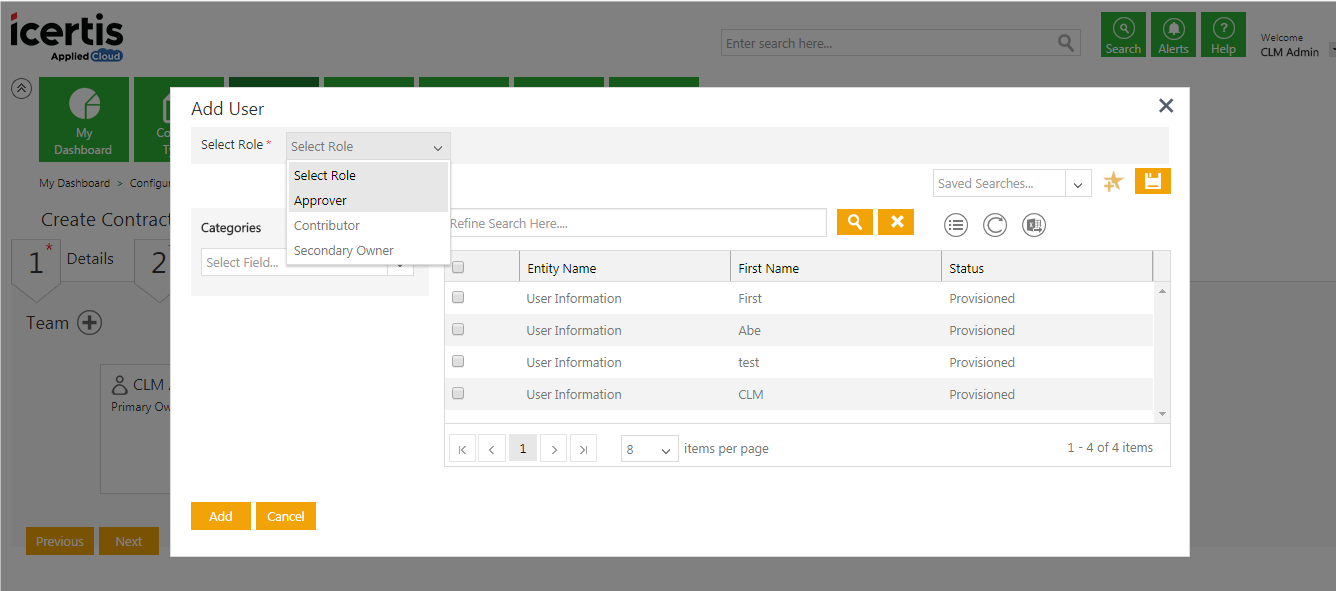Click the First Name cell 'CLM'

pos(750,394)
